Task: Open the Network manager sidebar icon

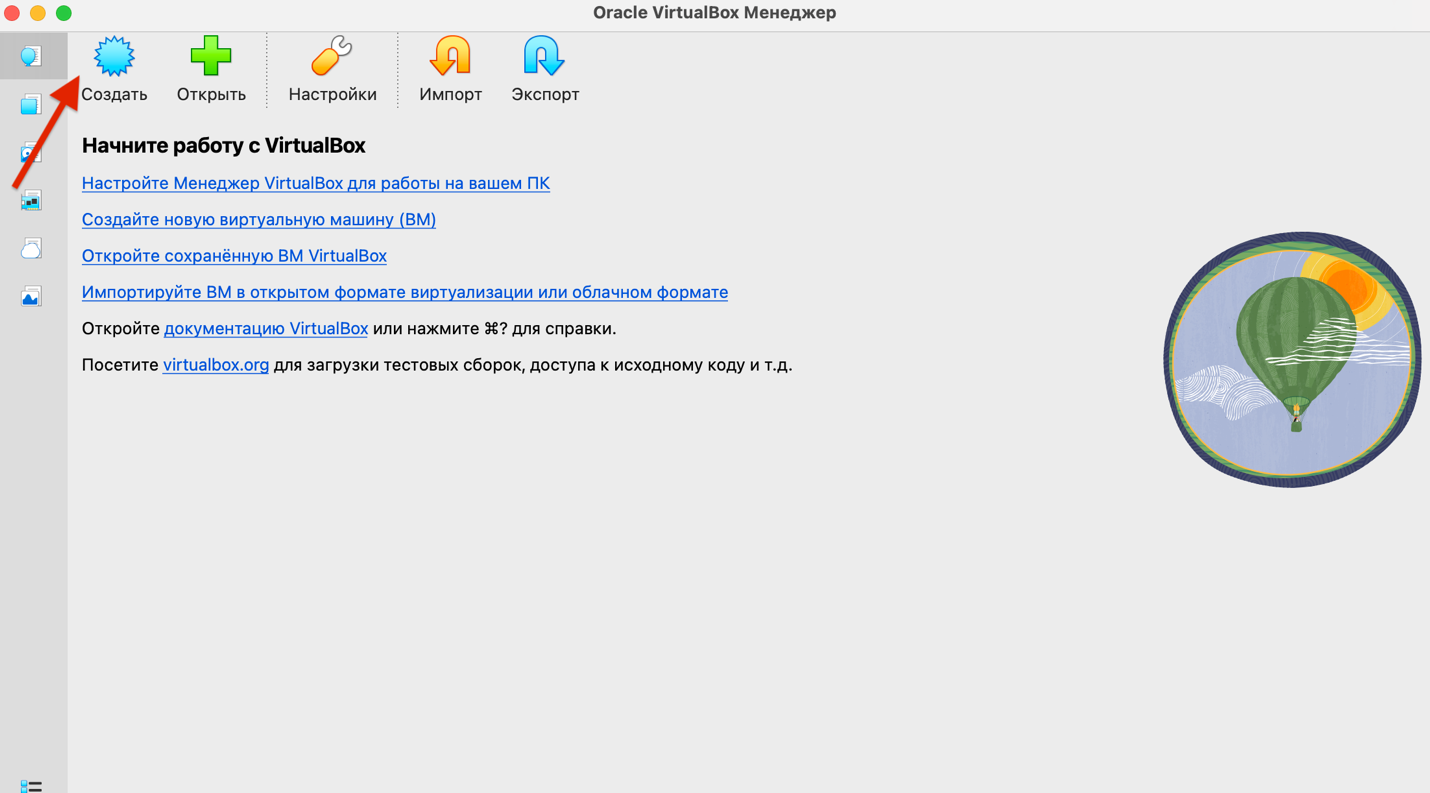Action: pyautogui.click(x=32, y=201)
